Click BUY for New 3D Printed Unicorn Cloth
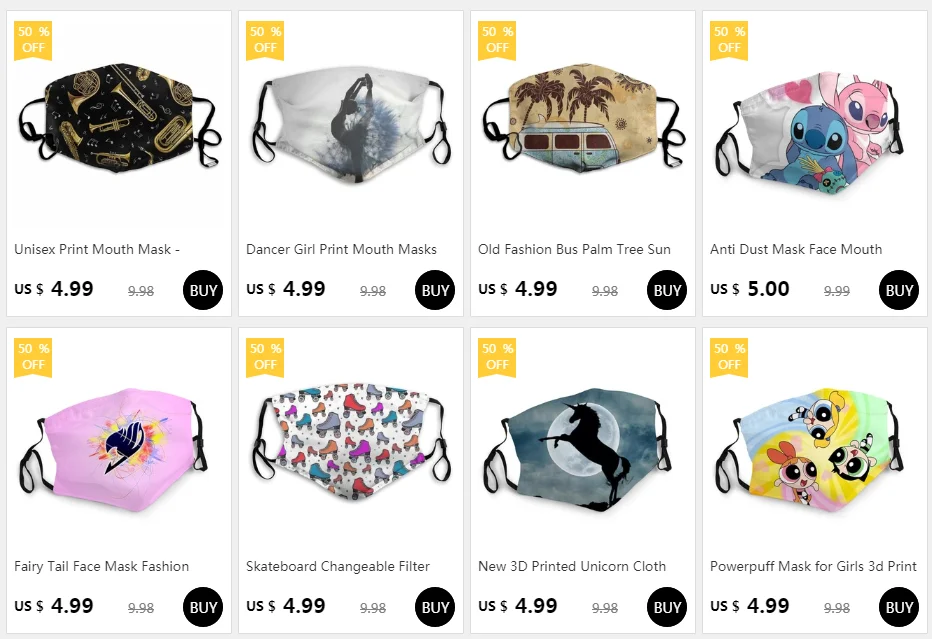The height and width of the screenshot is (639, 932). click(666, 607)
